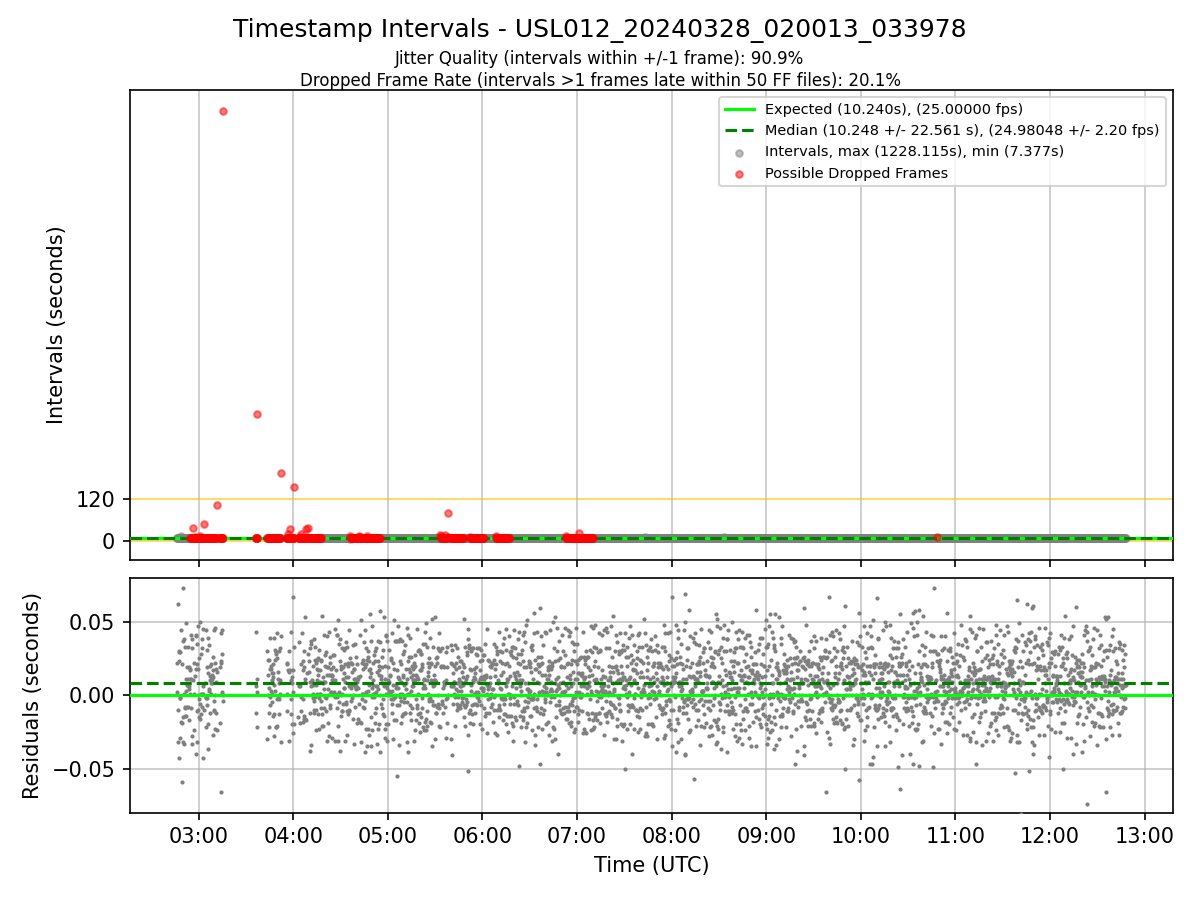Click the upper plot y-axis tick label '0'
Image resolution: width=1200 pixels, height=900 pixels.
click(110, 541)
